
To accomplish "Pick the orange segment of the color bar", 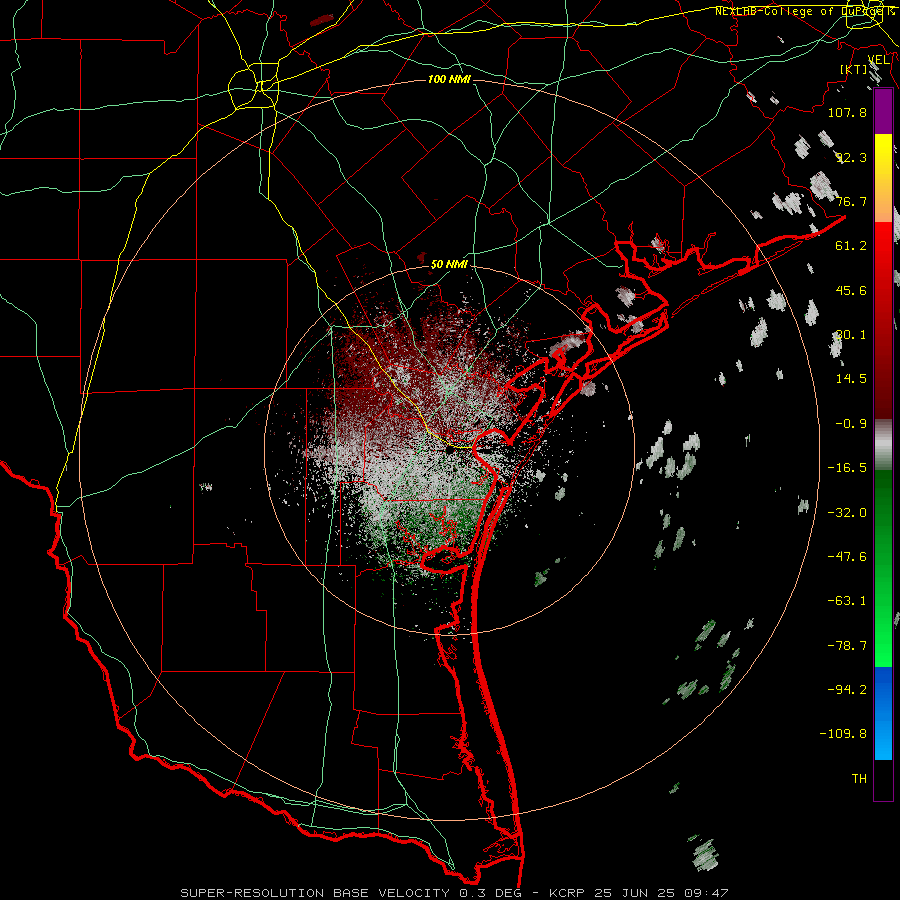I will point(883,201).
